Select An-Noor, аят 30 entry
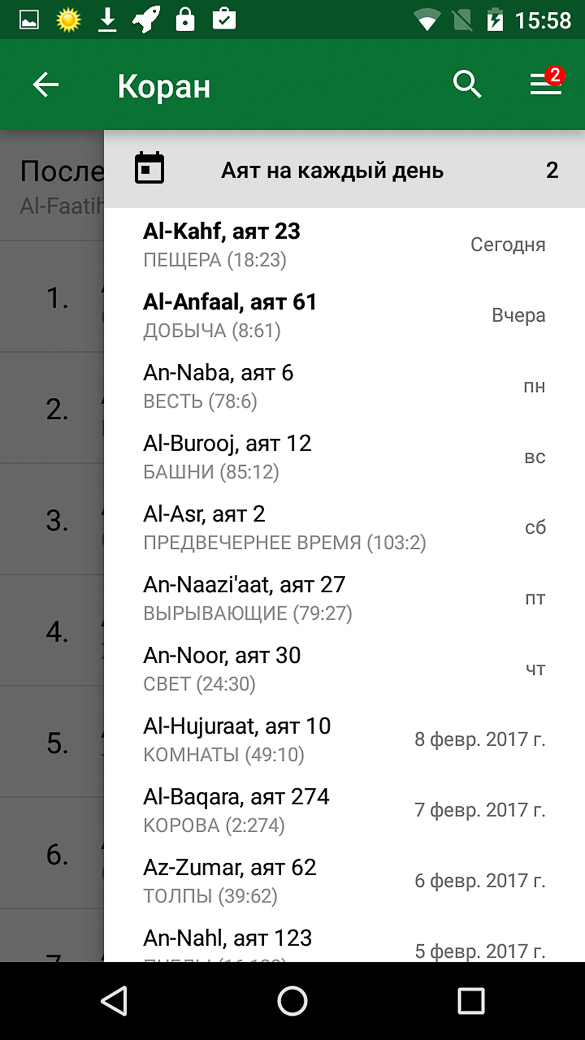585x1040 pixels. pyautogui.click(x=344, y=669)
